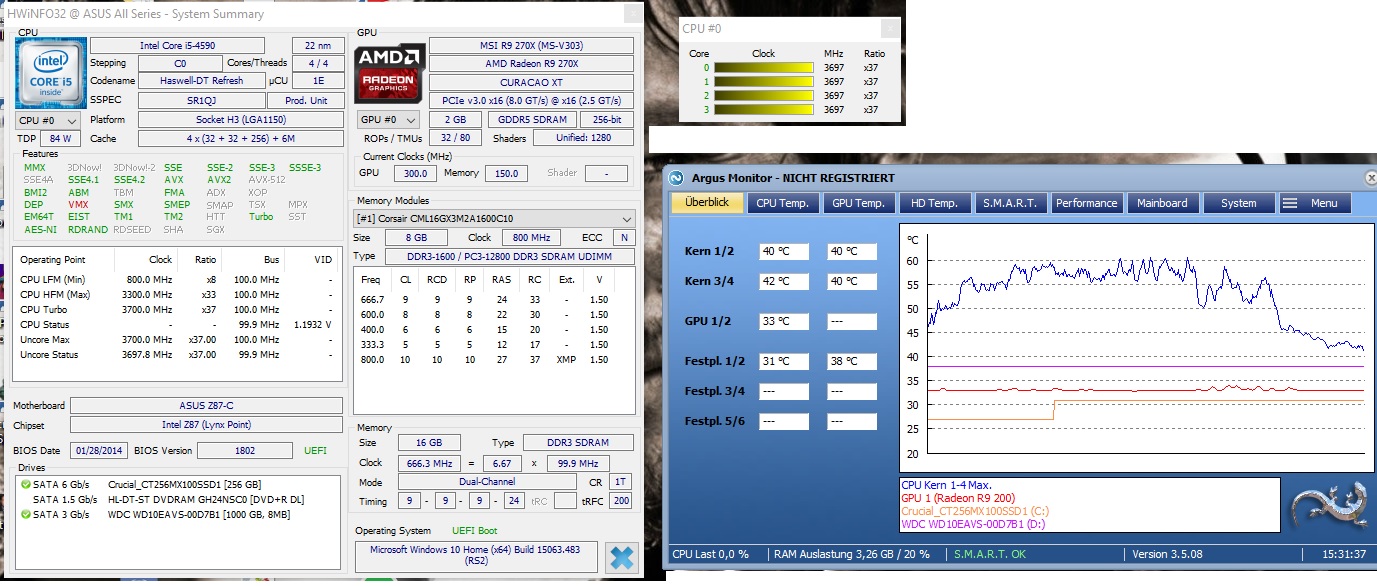Click the Crucial SSD status checkmark
The height and width of the screenshot is (586, 1377).
tap(26, 484)
